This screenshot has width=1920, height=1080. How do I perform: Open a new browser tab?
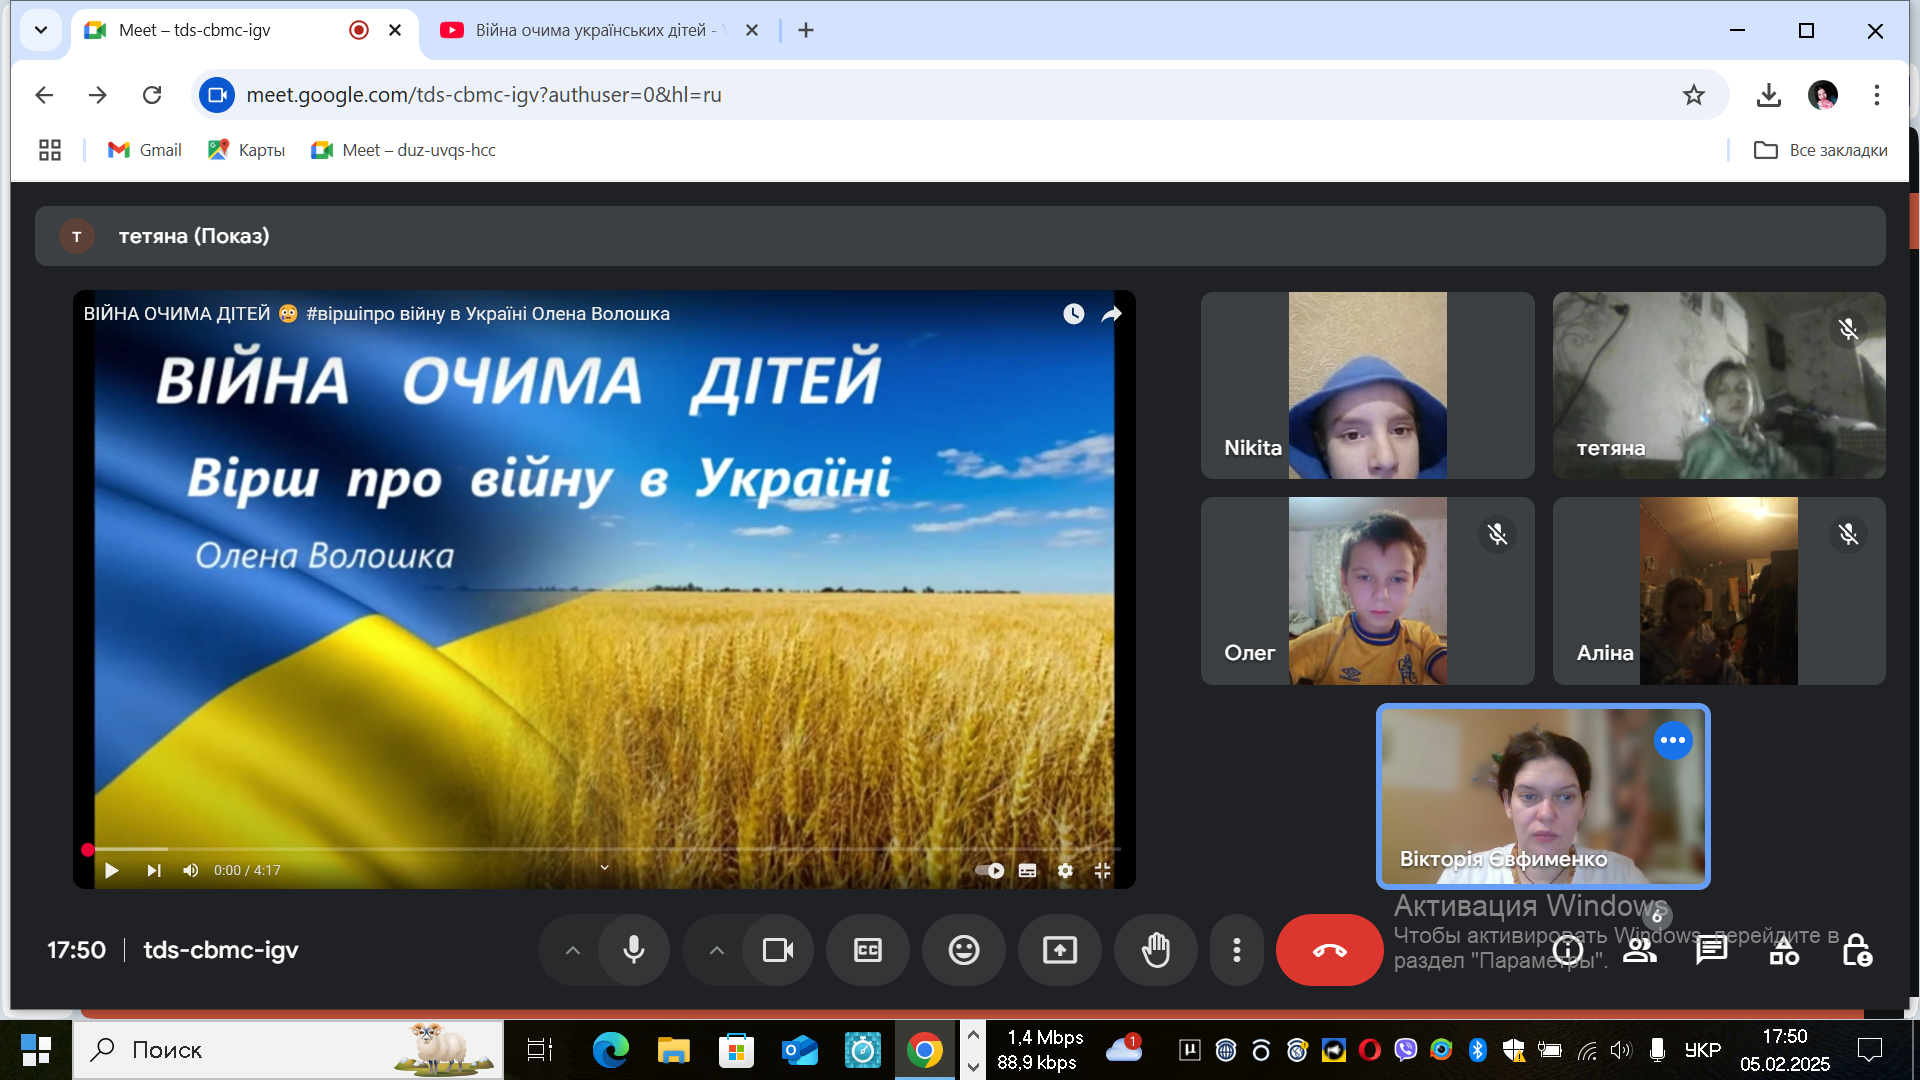pos(806,30)
